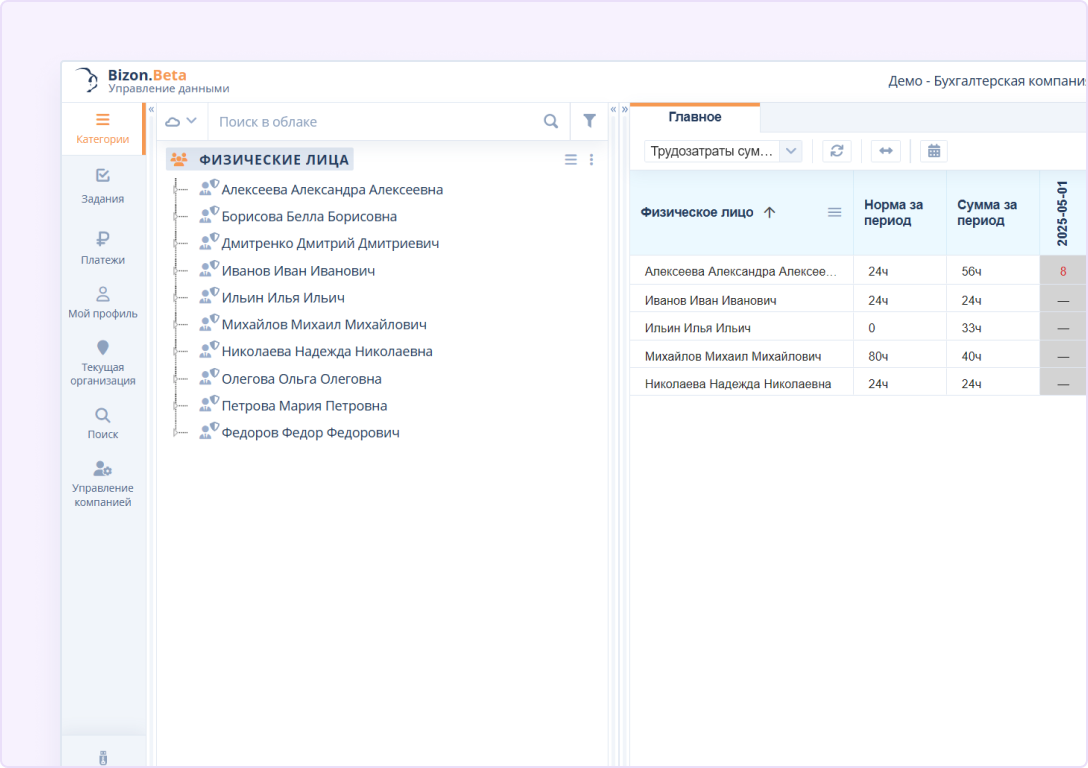The width and height of the screenshot is (1088, 768).
Task: Open the Категории sidebar section
Action: (x=102, y=128)
